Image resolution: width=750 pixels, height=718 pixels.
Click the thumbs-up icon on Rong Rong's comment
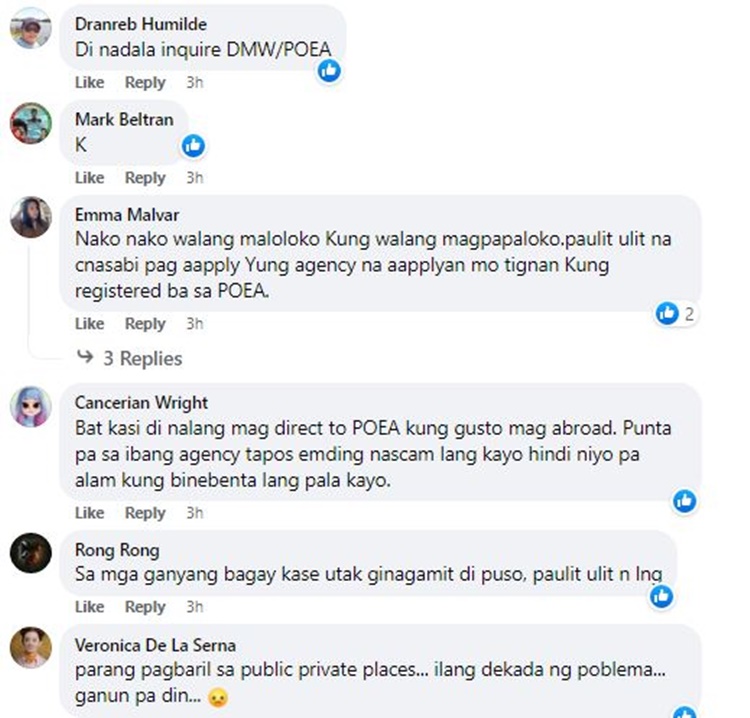[x=662, y=596]
